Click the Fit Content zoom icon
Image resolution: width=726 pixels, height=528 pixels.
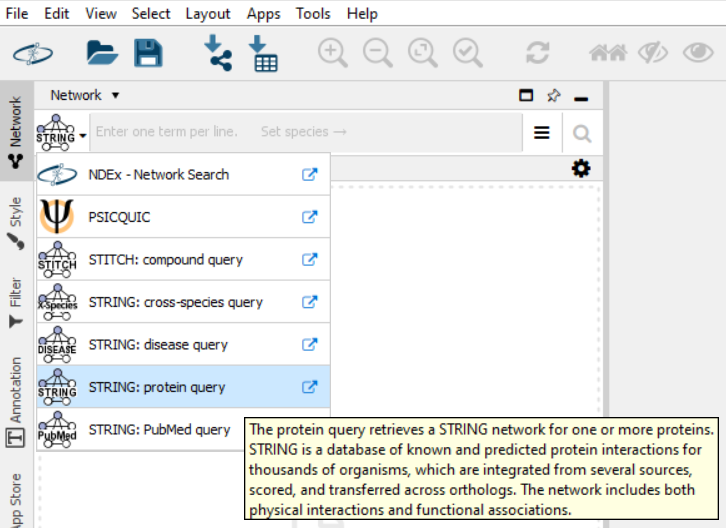(x=423, y=53)
